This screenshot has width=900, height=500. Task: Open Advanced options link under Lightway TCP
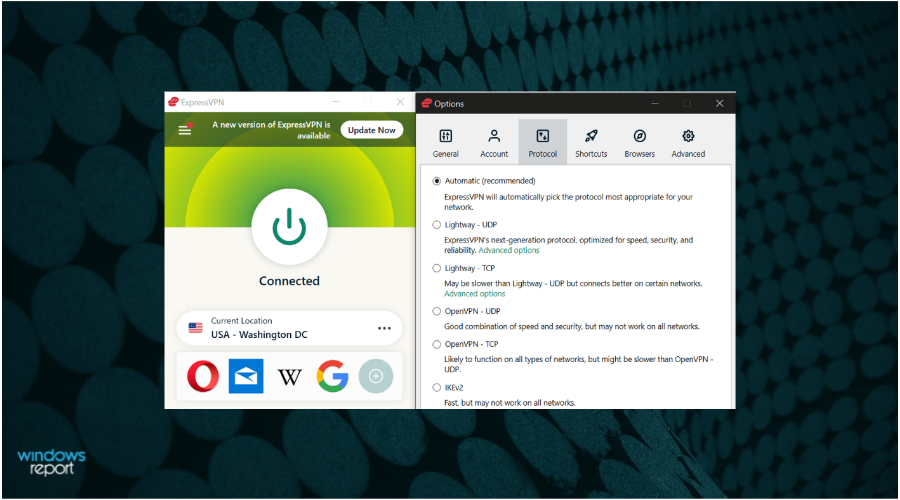(475, 293)
